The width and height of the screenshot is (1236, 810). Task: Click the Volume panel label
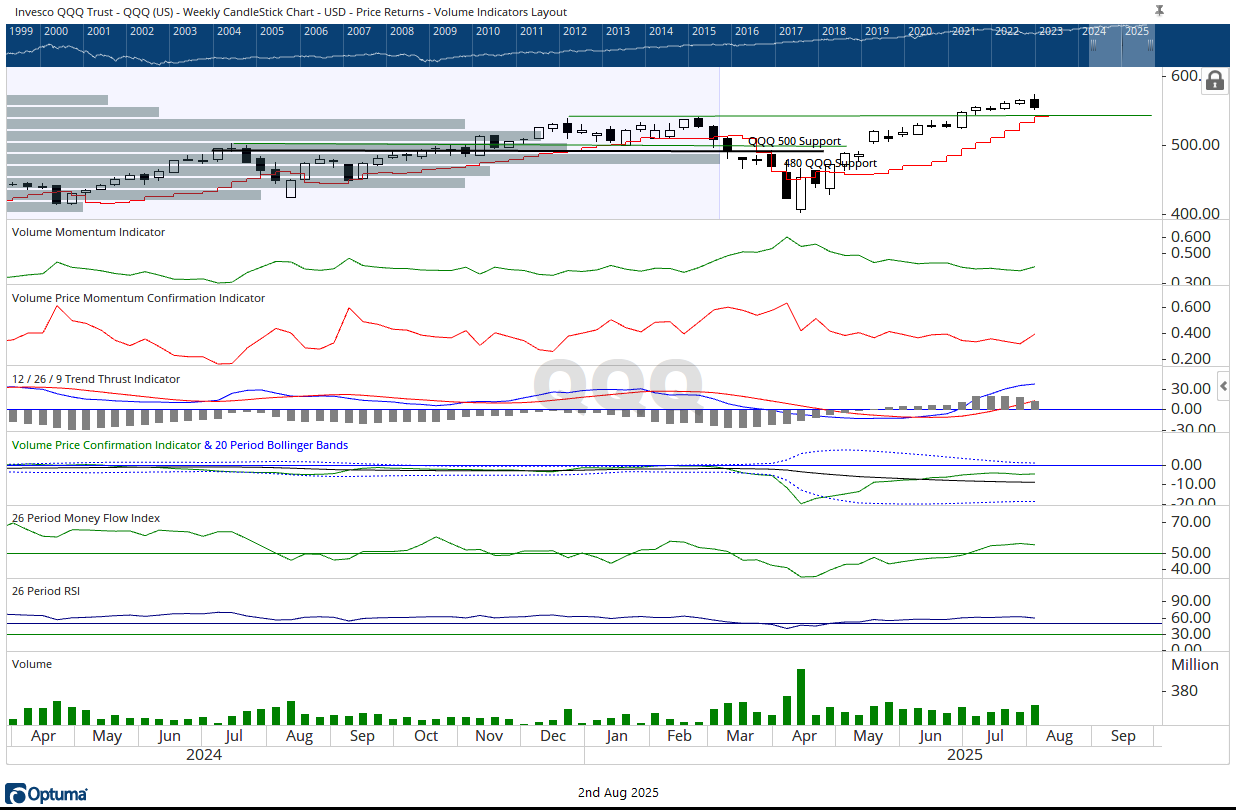(x=31, y=664)
